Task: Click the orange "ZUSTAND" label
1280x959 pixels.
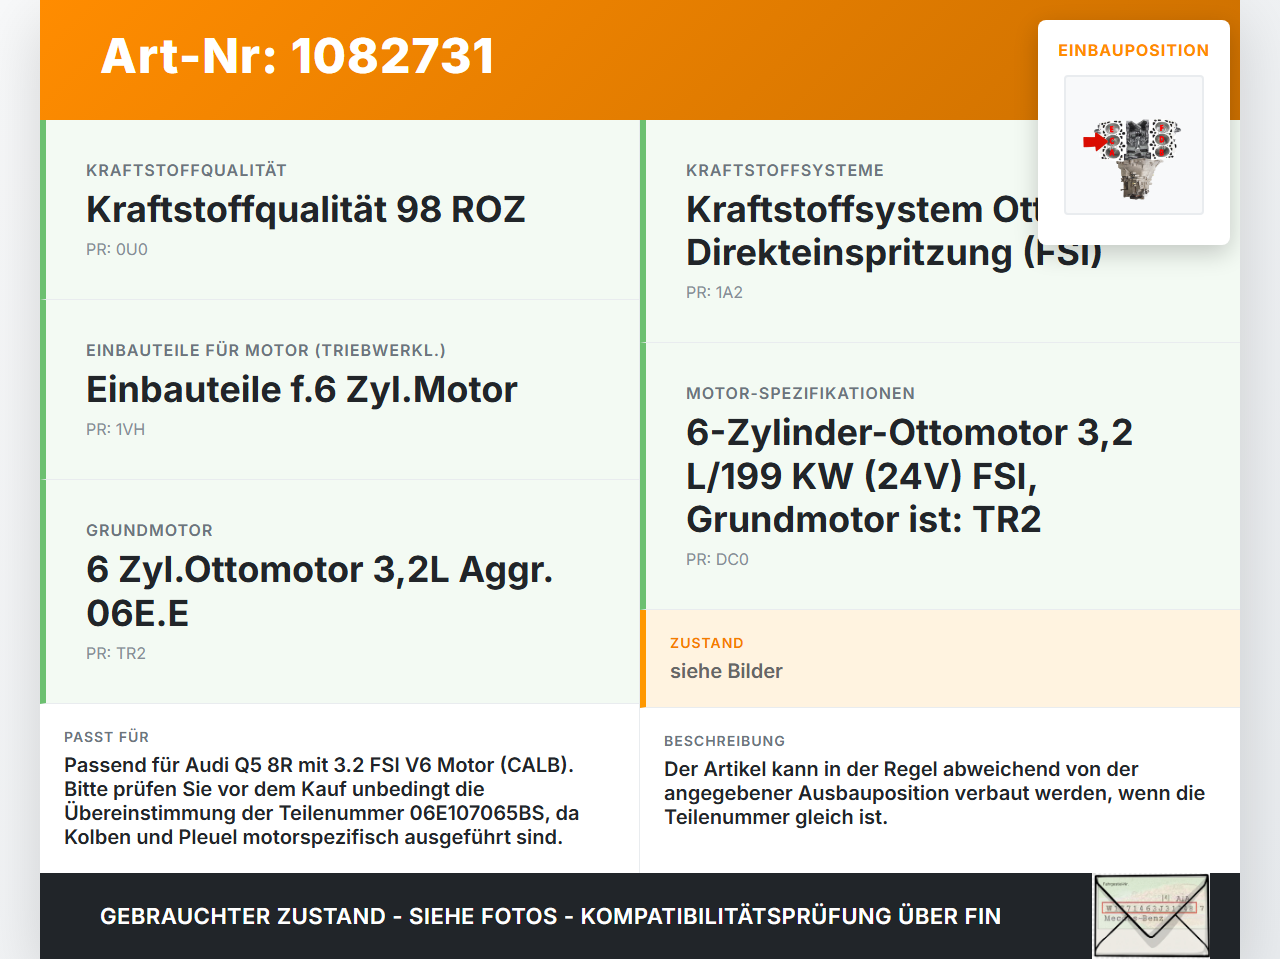Action: tap(707, 643)
